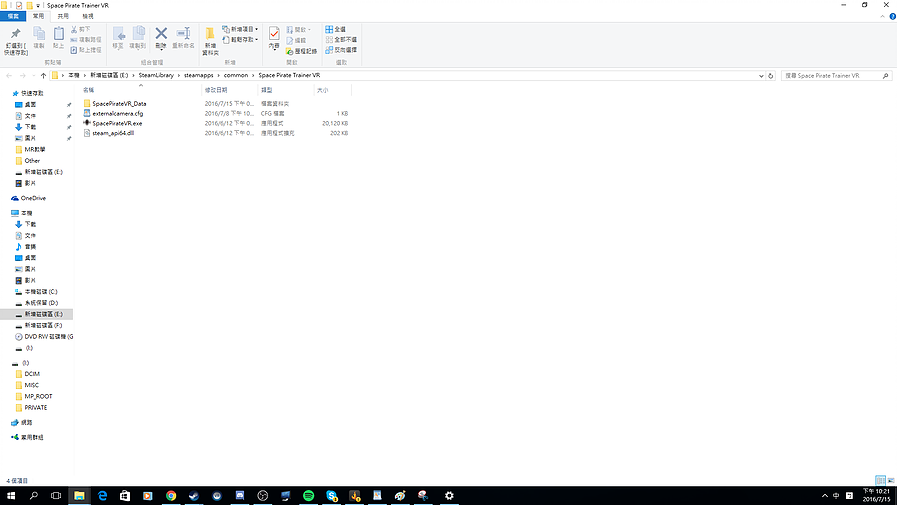Open the PRIVATE folder in navigation pane
This screenshot has width=897, height=505.
[35, 408]
